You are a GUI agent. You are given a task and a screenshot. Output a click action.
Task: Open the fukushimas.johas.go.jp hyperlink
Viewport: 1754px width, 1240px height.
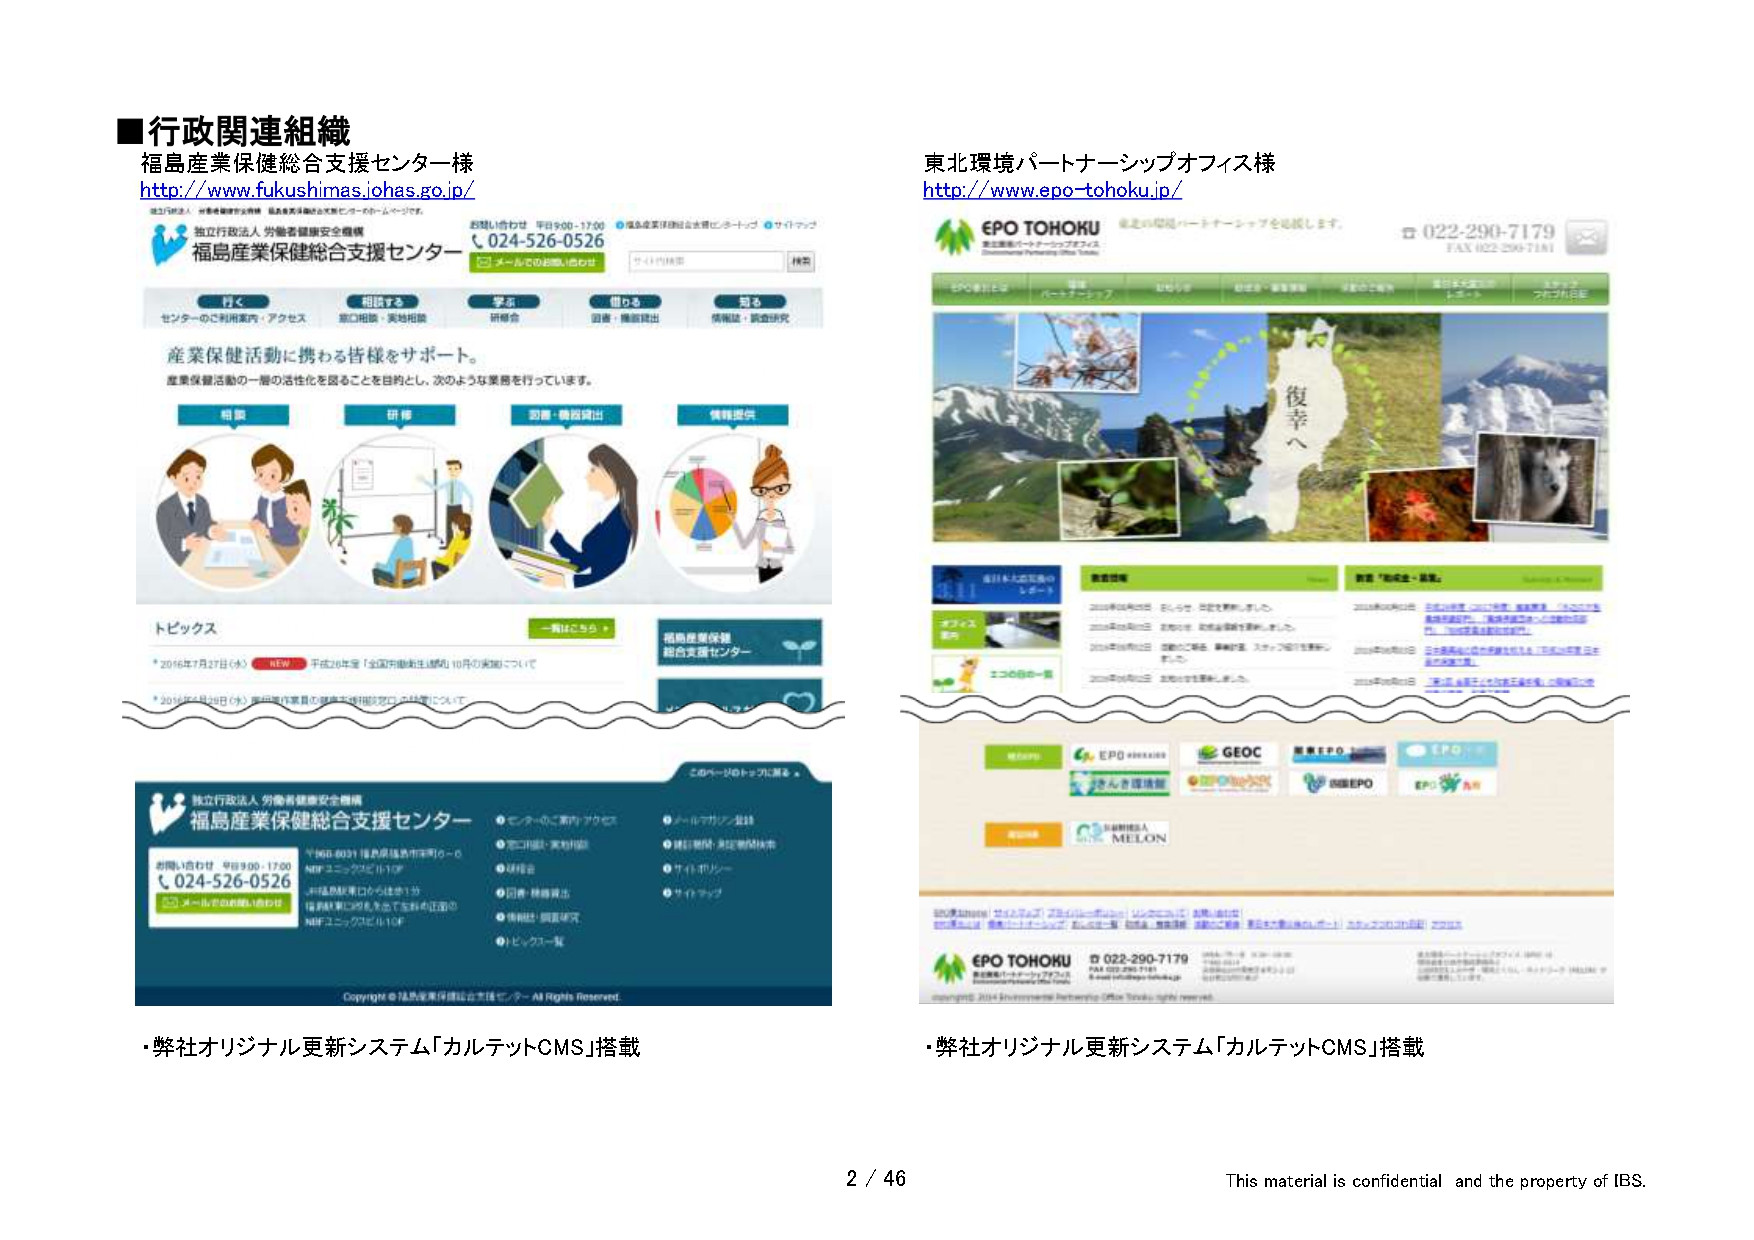(305, 190)
